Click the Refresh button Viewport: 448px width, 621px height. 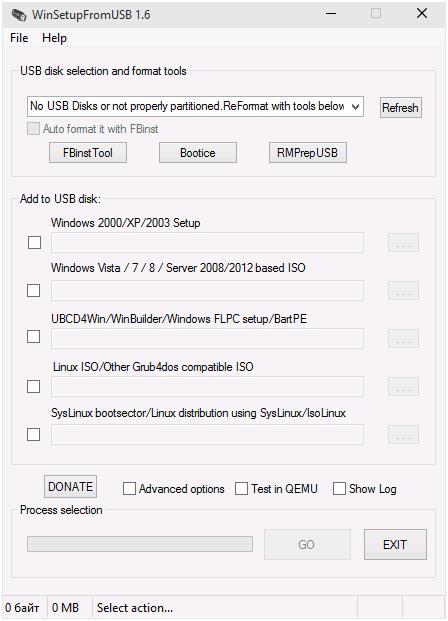pos(400,108)
